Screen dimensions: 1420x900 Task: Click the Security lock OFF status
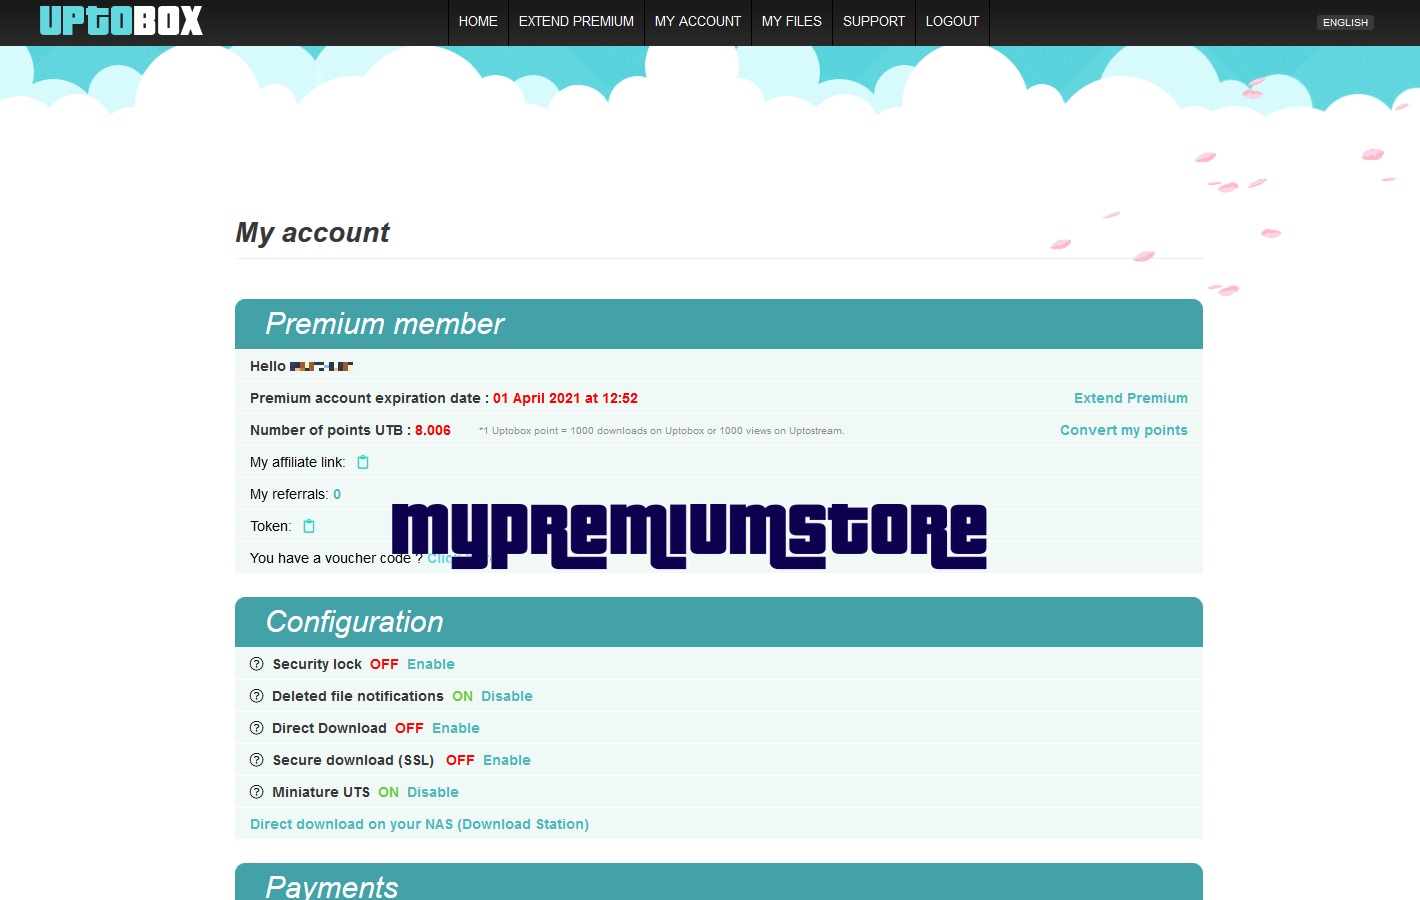[384, 664]
